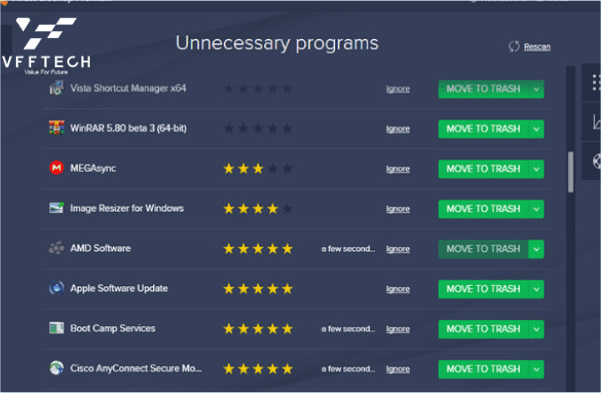Expand the AMD Software trash dropdown arrow
This screenshot has width=601, height=393.
pos(536,249)
